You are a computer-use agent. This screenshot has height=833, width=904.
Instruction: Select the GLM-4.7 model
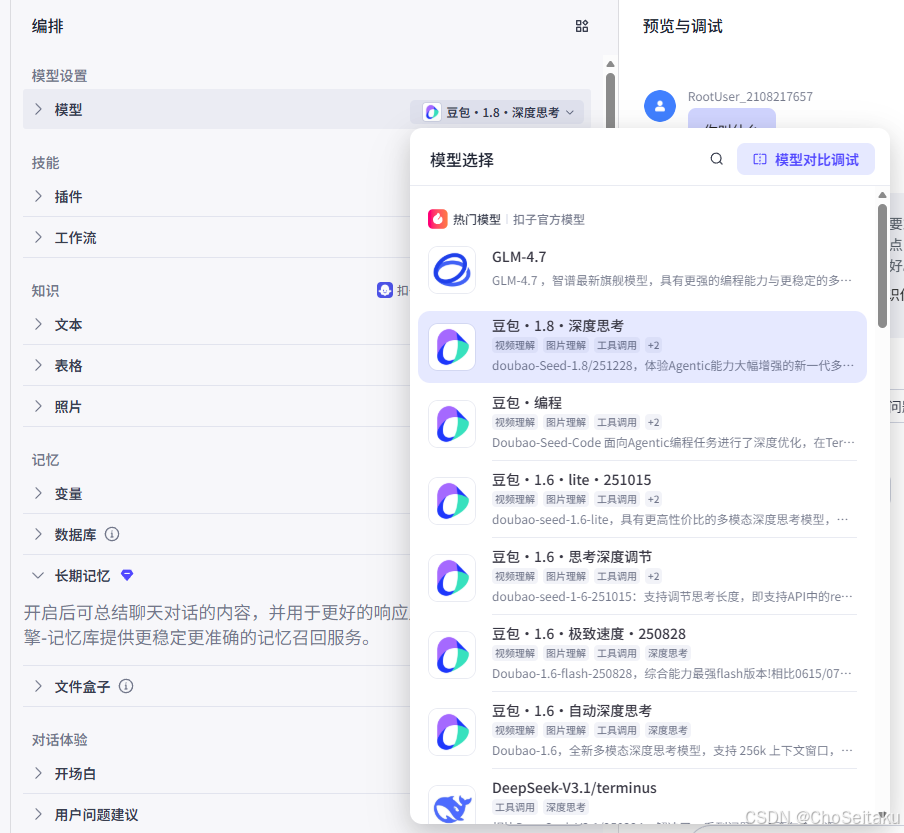pyautogui.click(x=642, y=270)
